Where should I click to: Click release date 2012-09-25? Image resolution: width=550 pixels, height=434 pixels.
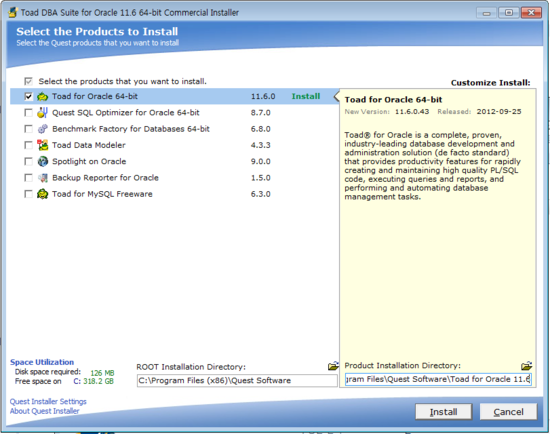[499, 112]
